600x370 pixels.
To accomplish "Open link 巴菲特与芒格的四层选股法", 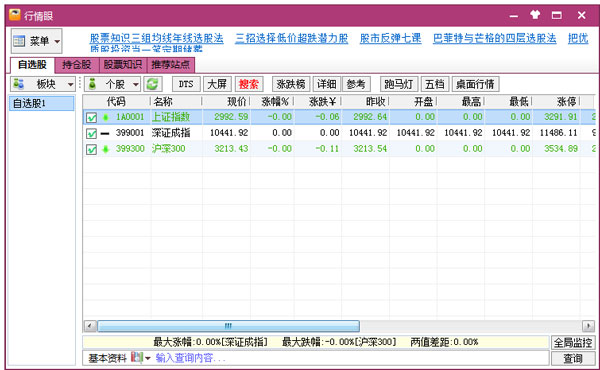I will [x=494, y=38].
